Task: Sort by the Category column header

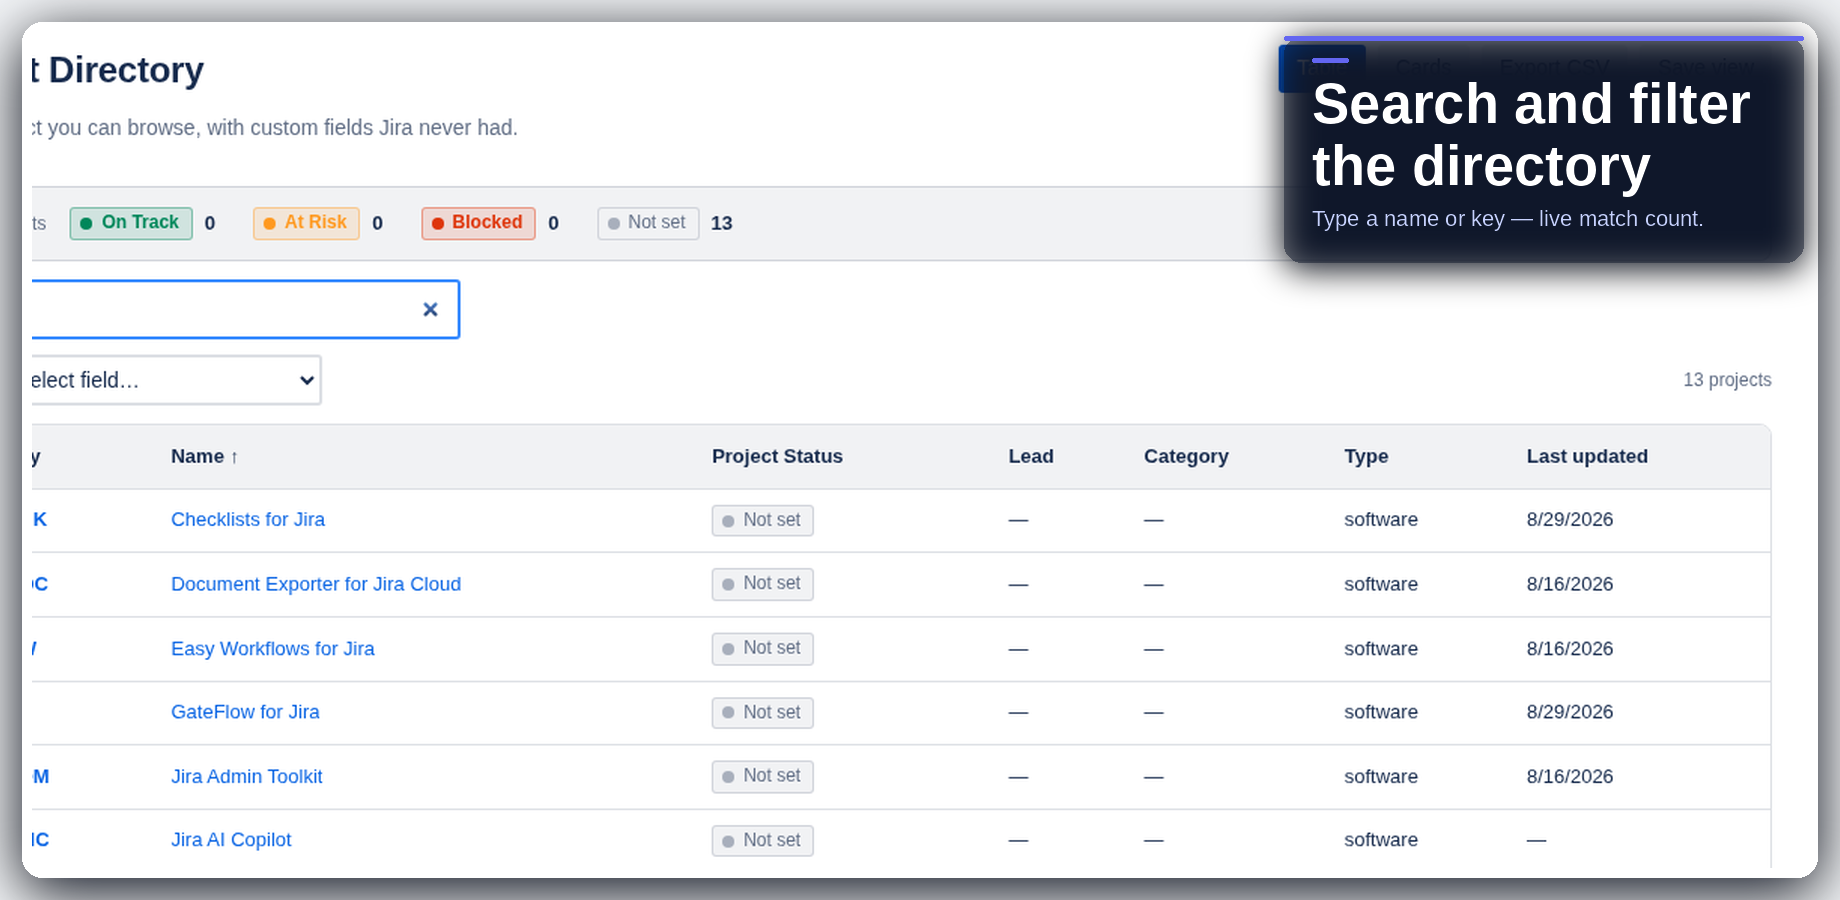Action: pyautogui.click(x=1186, y=457)
